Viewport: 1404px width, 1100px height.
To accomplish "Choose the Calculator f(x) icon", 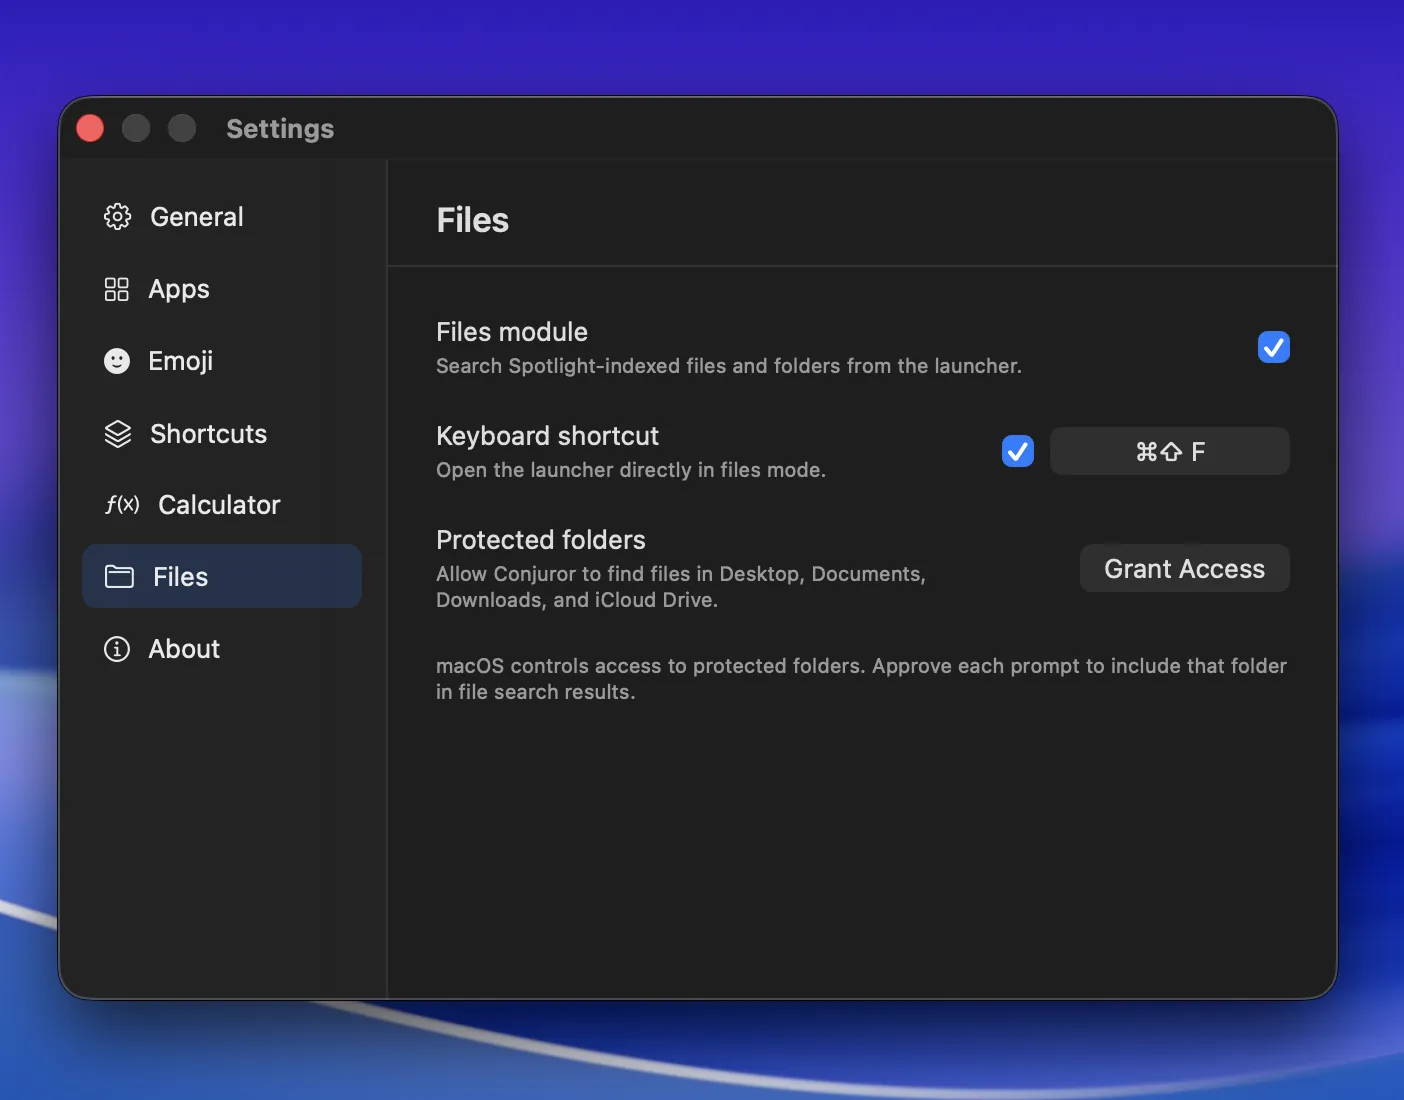I will (x=122, y=505).
